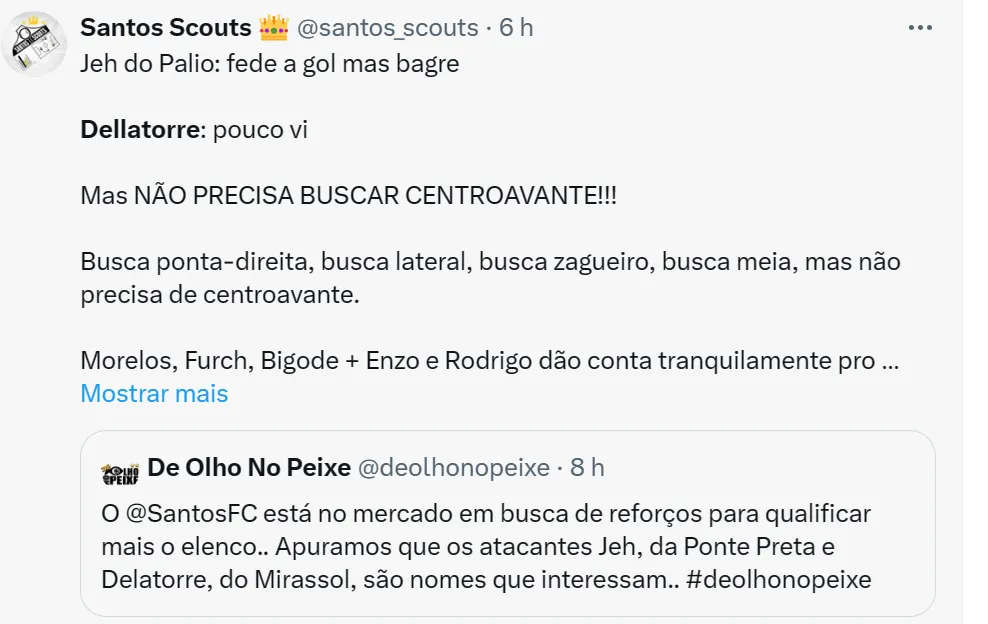The image size is (988, 624).
Task: Open the De Olho No Peixe account name
Action: pyautogui.click(x=249, y=467)
